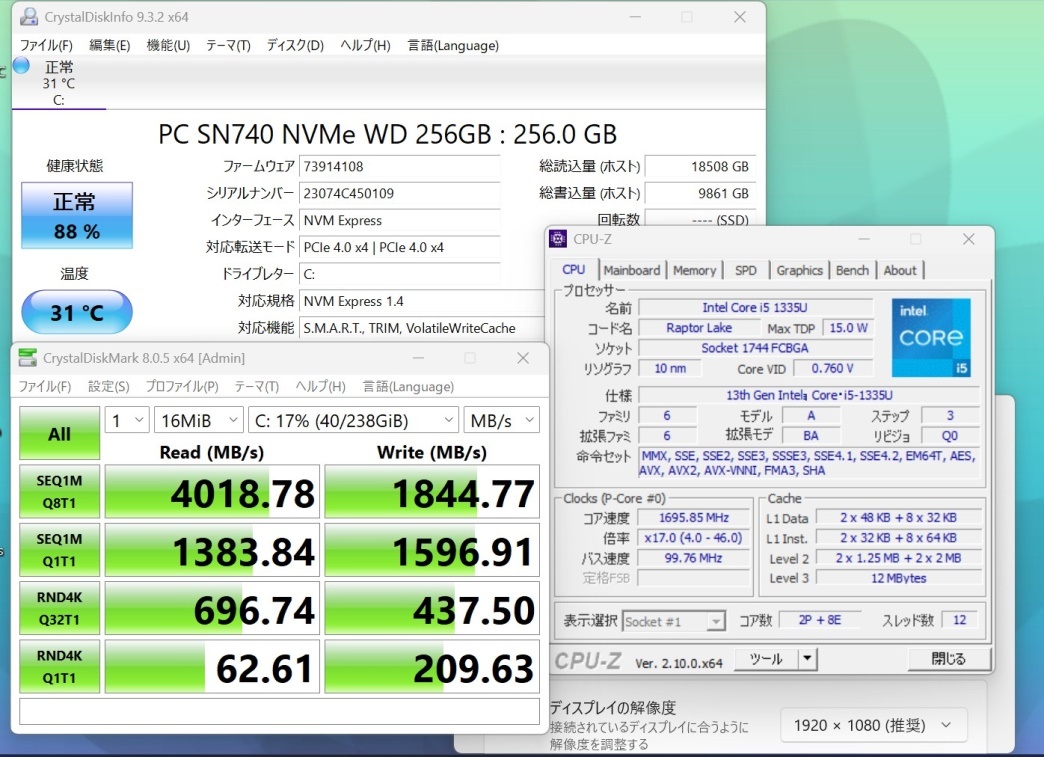Image resolution: width=1044 pixels, height=757 pixels.
Task: Open the Socket #1 selection dropdown in CPU-Z
Action: pyautogui.click(x=674, y=621)
